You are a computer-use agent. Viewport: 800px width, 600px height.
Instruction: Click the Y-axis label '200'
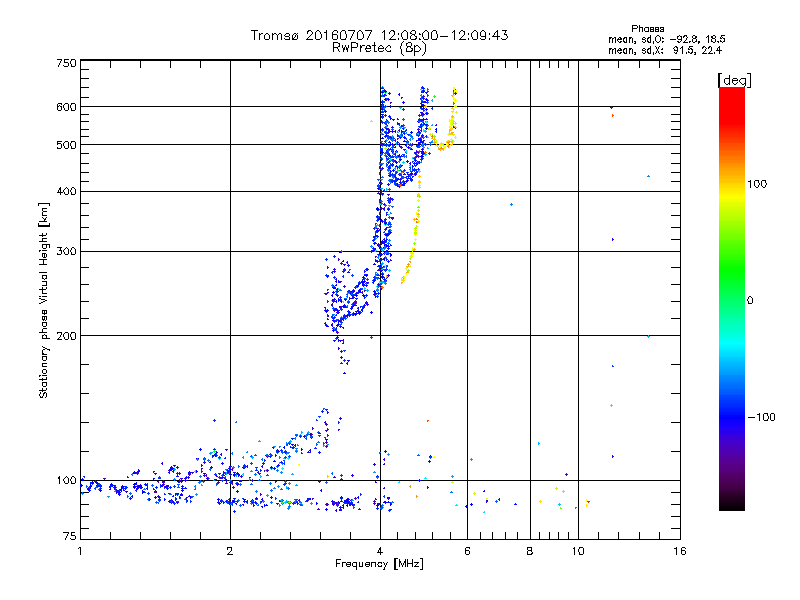click(x=66, y=336)
